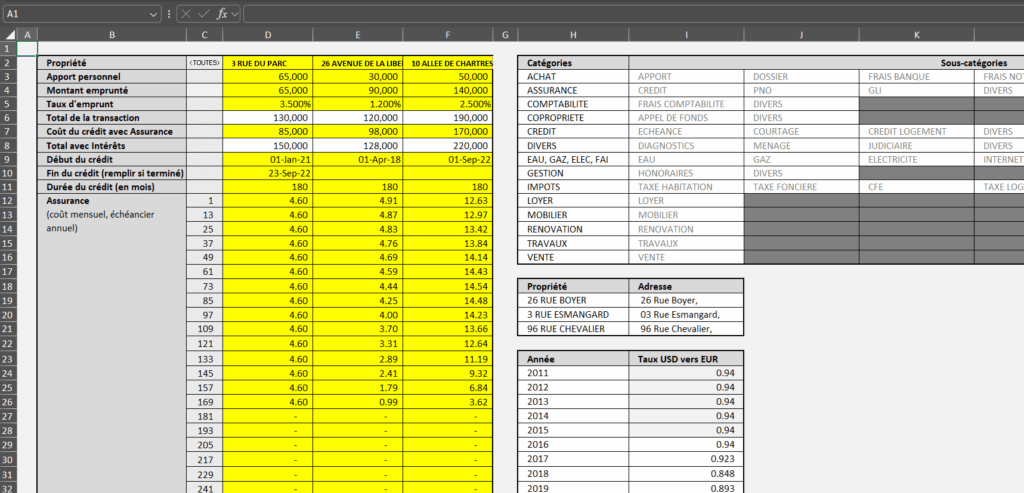Select column D header
Image resolution: width=1024 pixels, height=493 pixels.
pyautogui.click(x=268, y=36)
